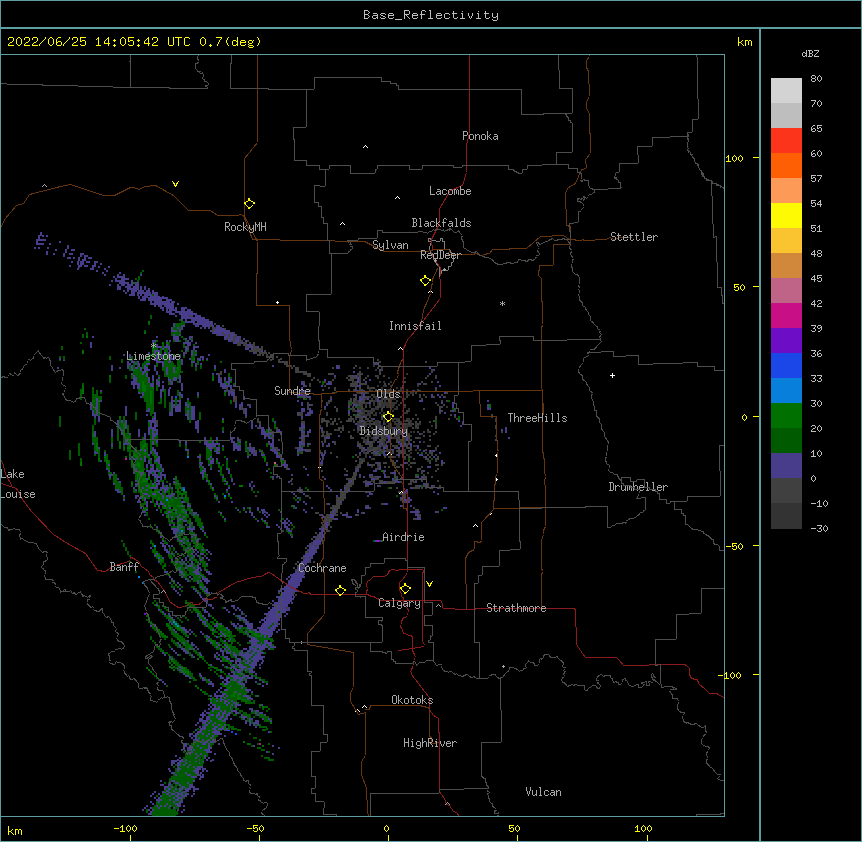Select the yellow 51-54 dBZ legend swatch
Image resolution: width=862 pixels, height=842 pixels.
(786, 215)
